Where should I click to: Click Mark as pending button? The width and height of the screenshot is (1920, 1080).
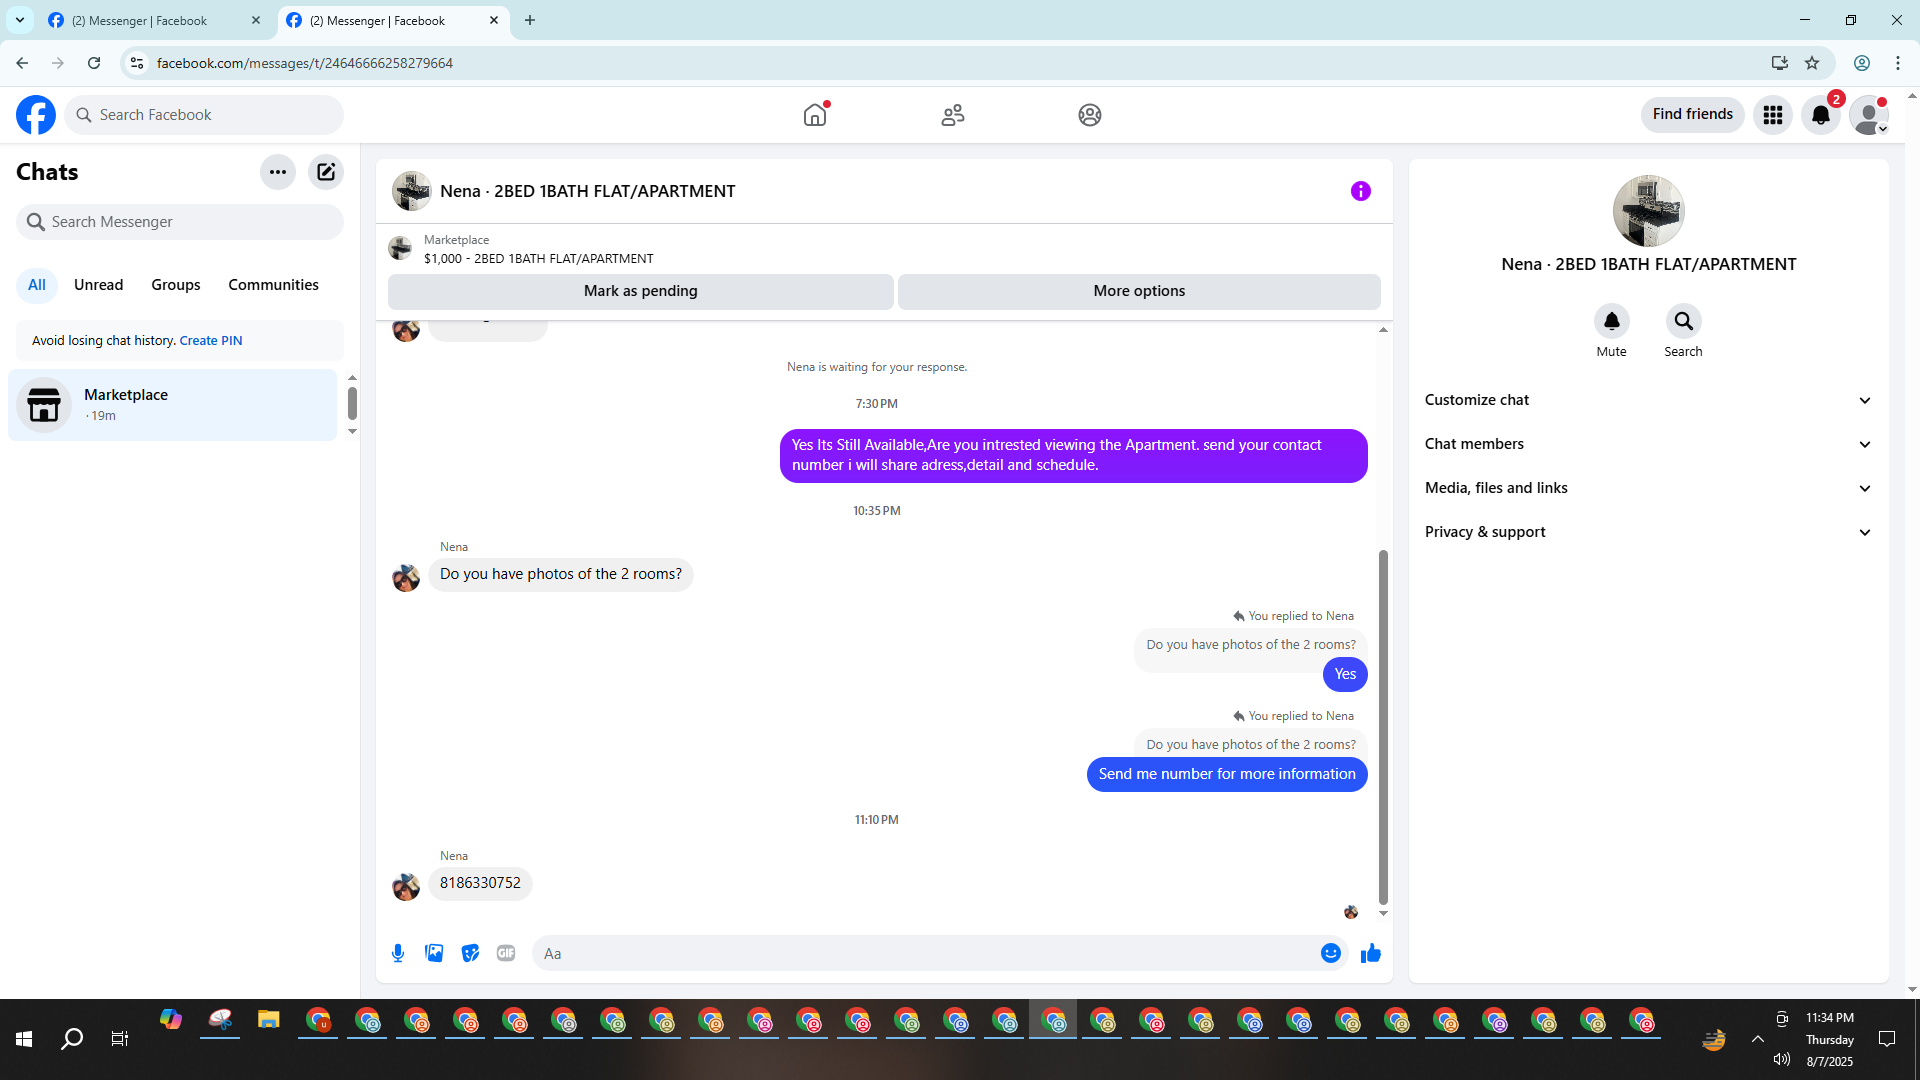(x=640, y=291)
